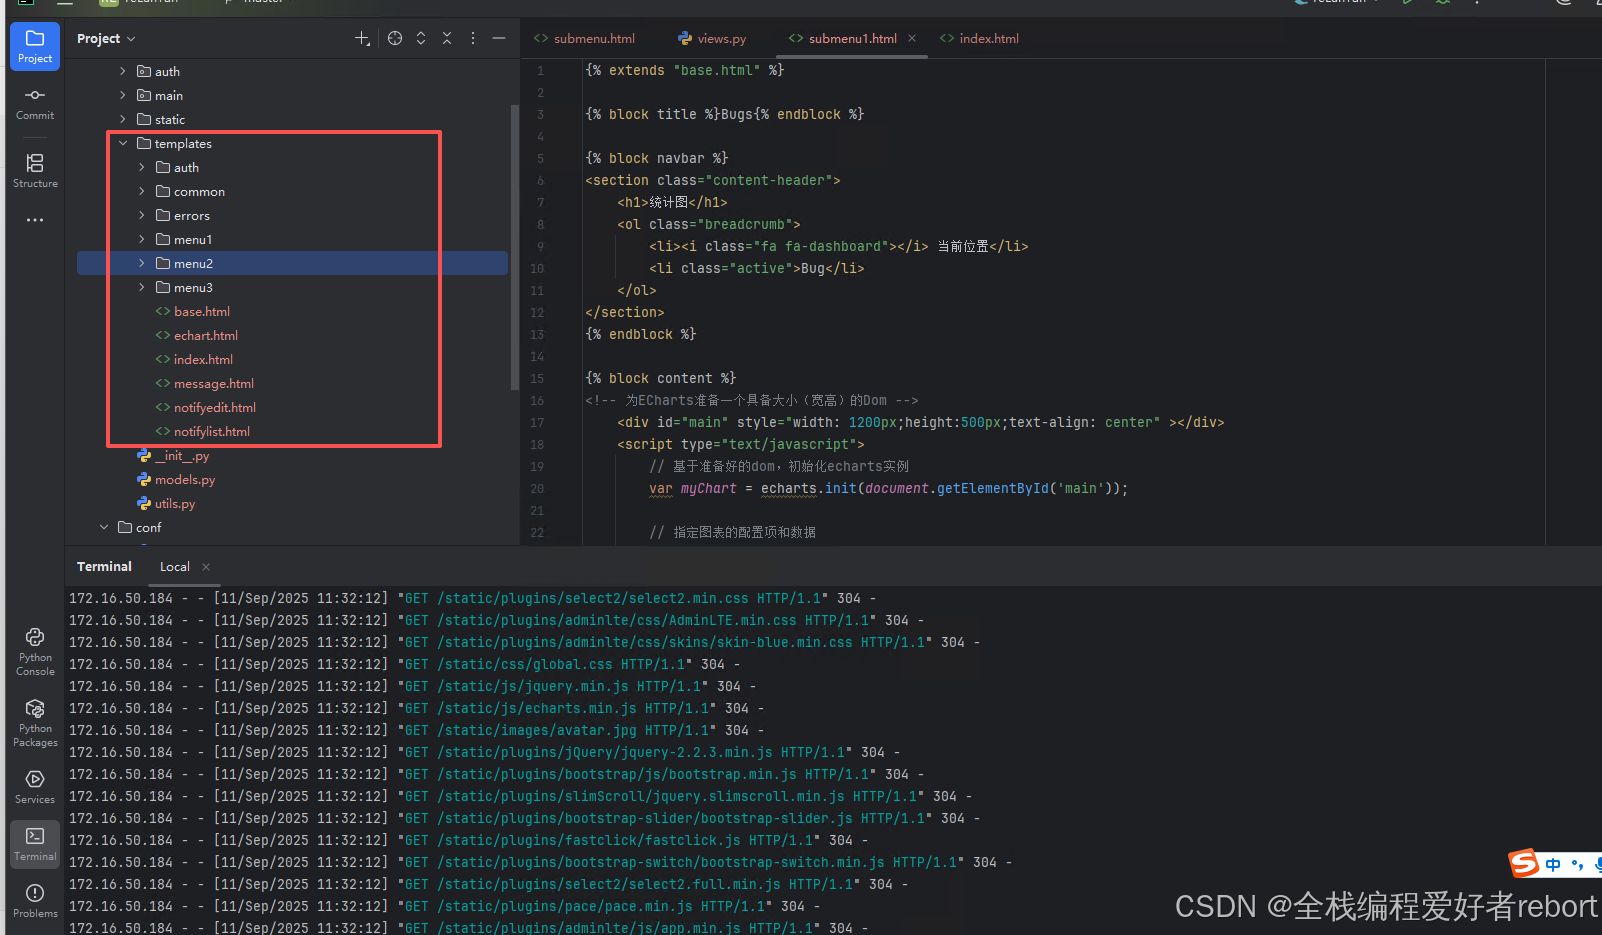The height and width of the screenshot is (935, 1602).
Task: Select the menu2 folder row
Action: click(x=292, y=264)
